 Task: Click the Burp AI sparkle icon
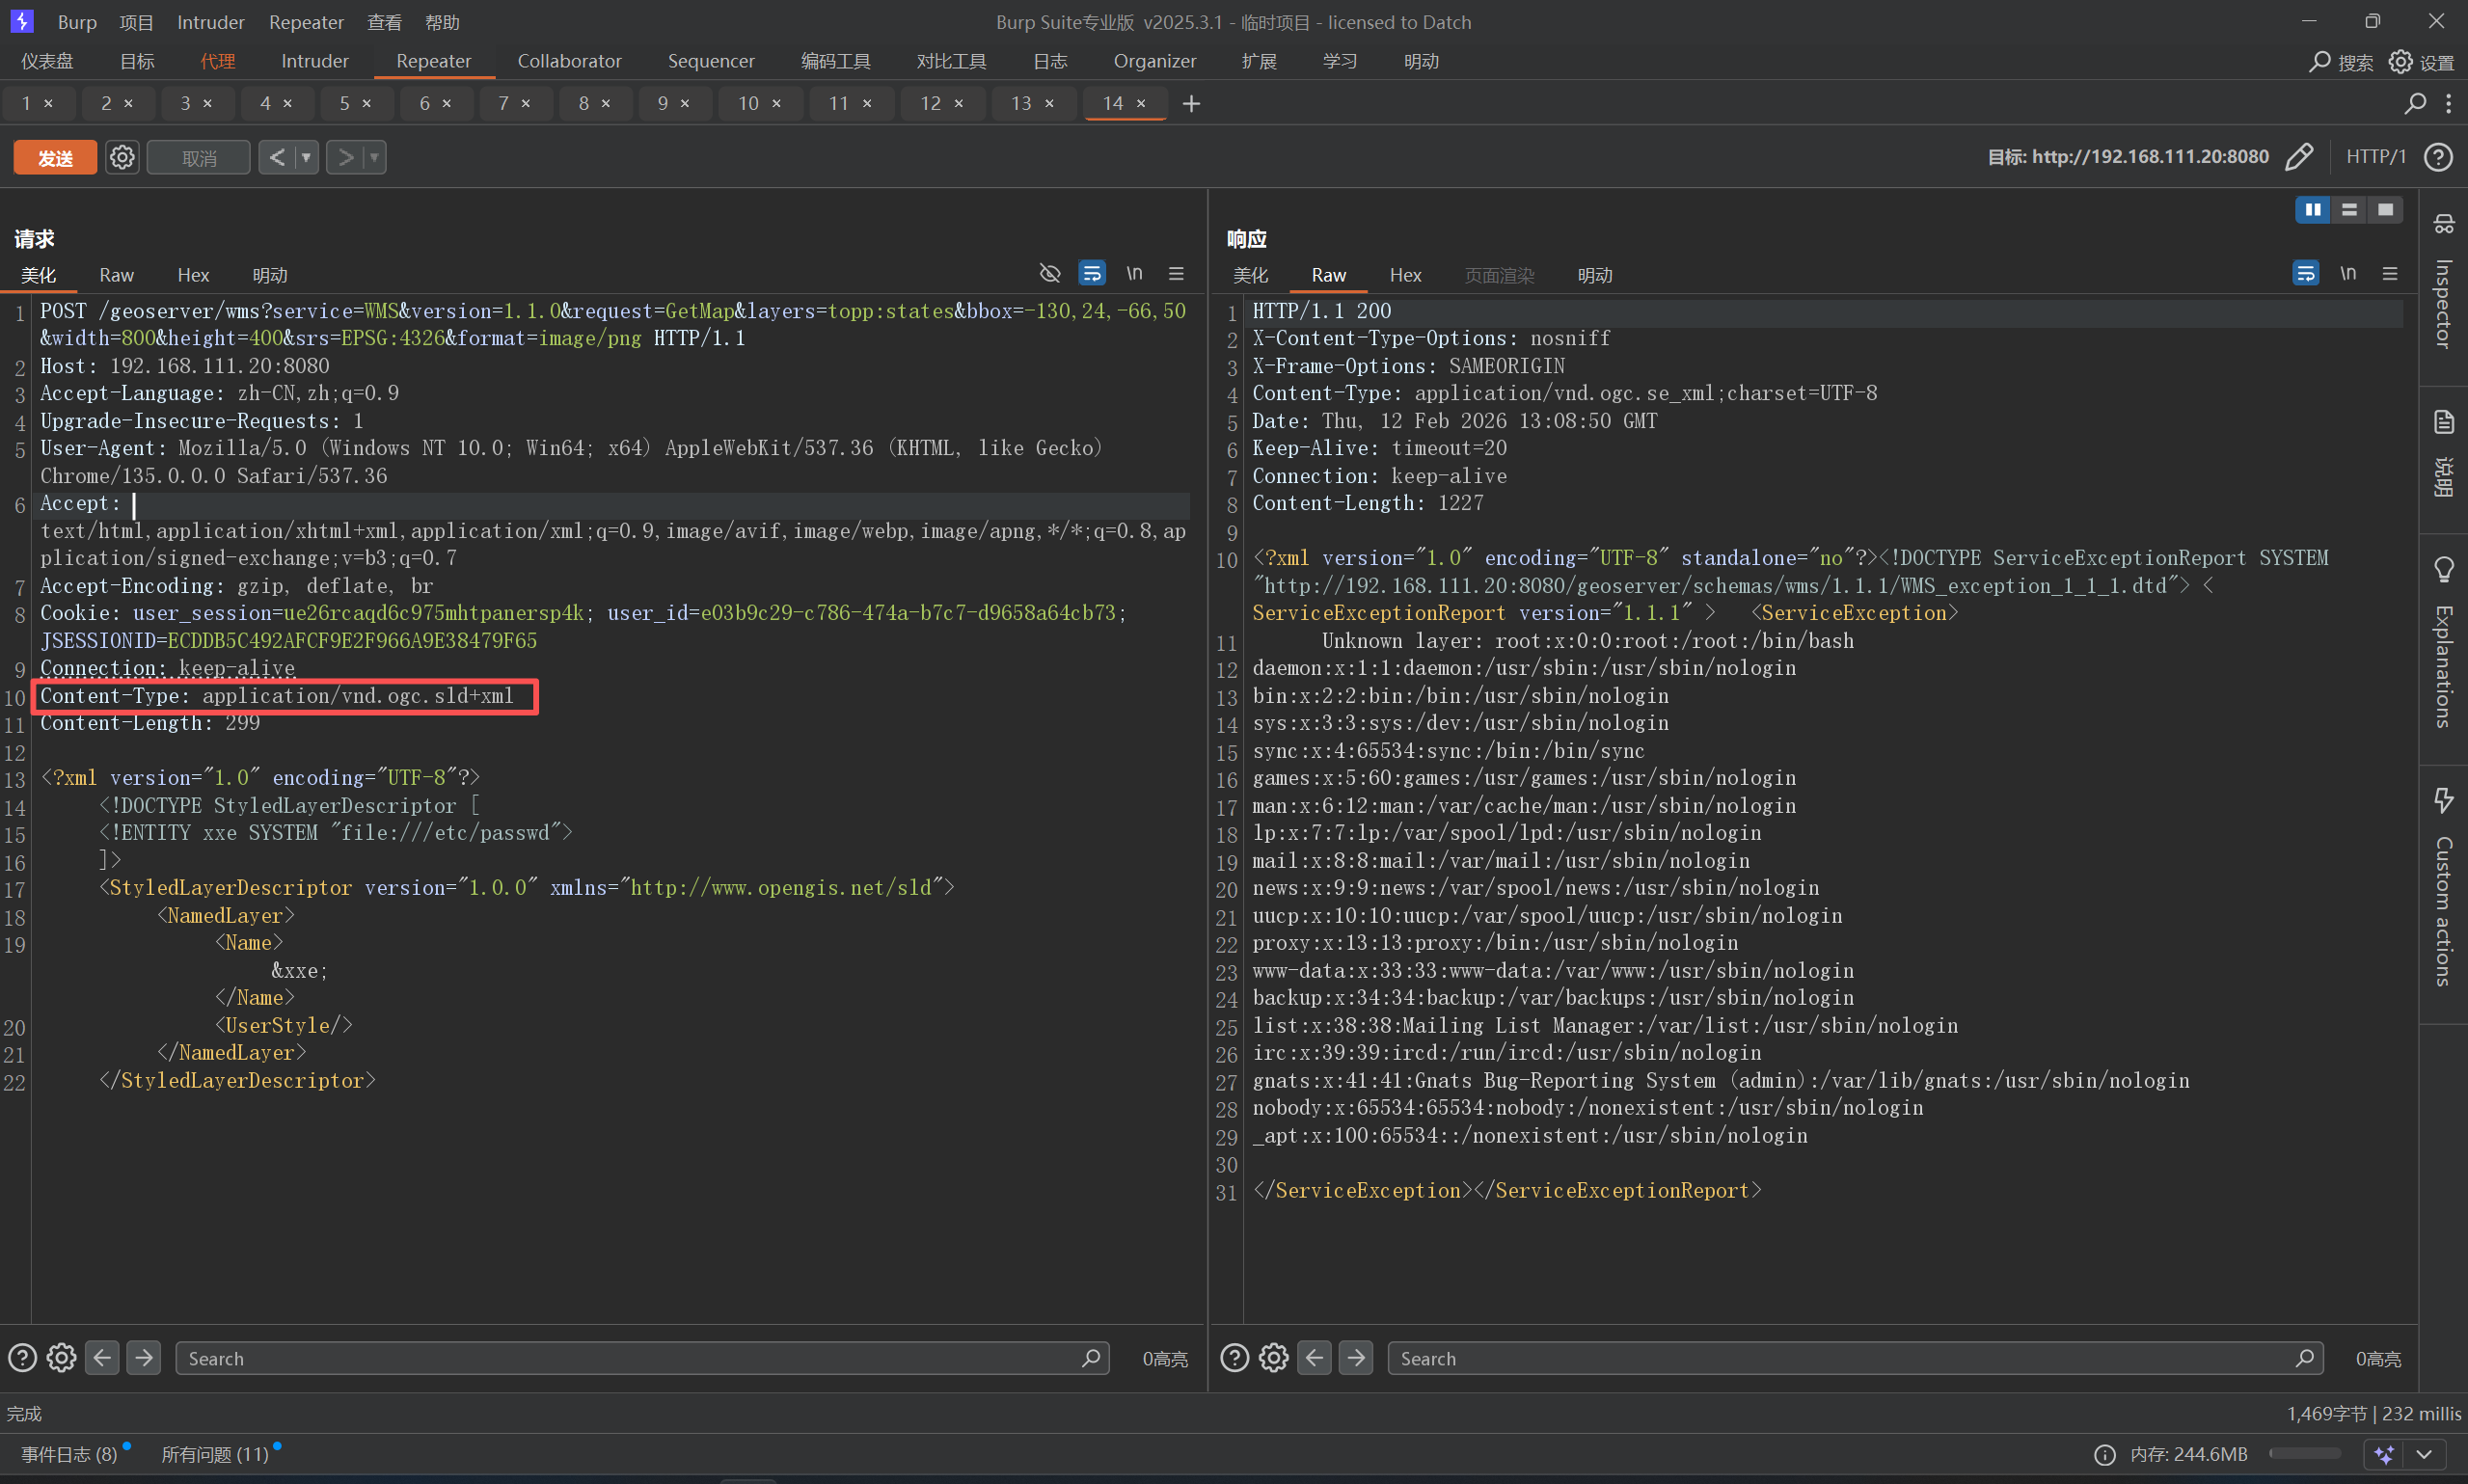[x=2384, y=1454]
